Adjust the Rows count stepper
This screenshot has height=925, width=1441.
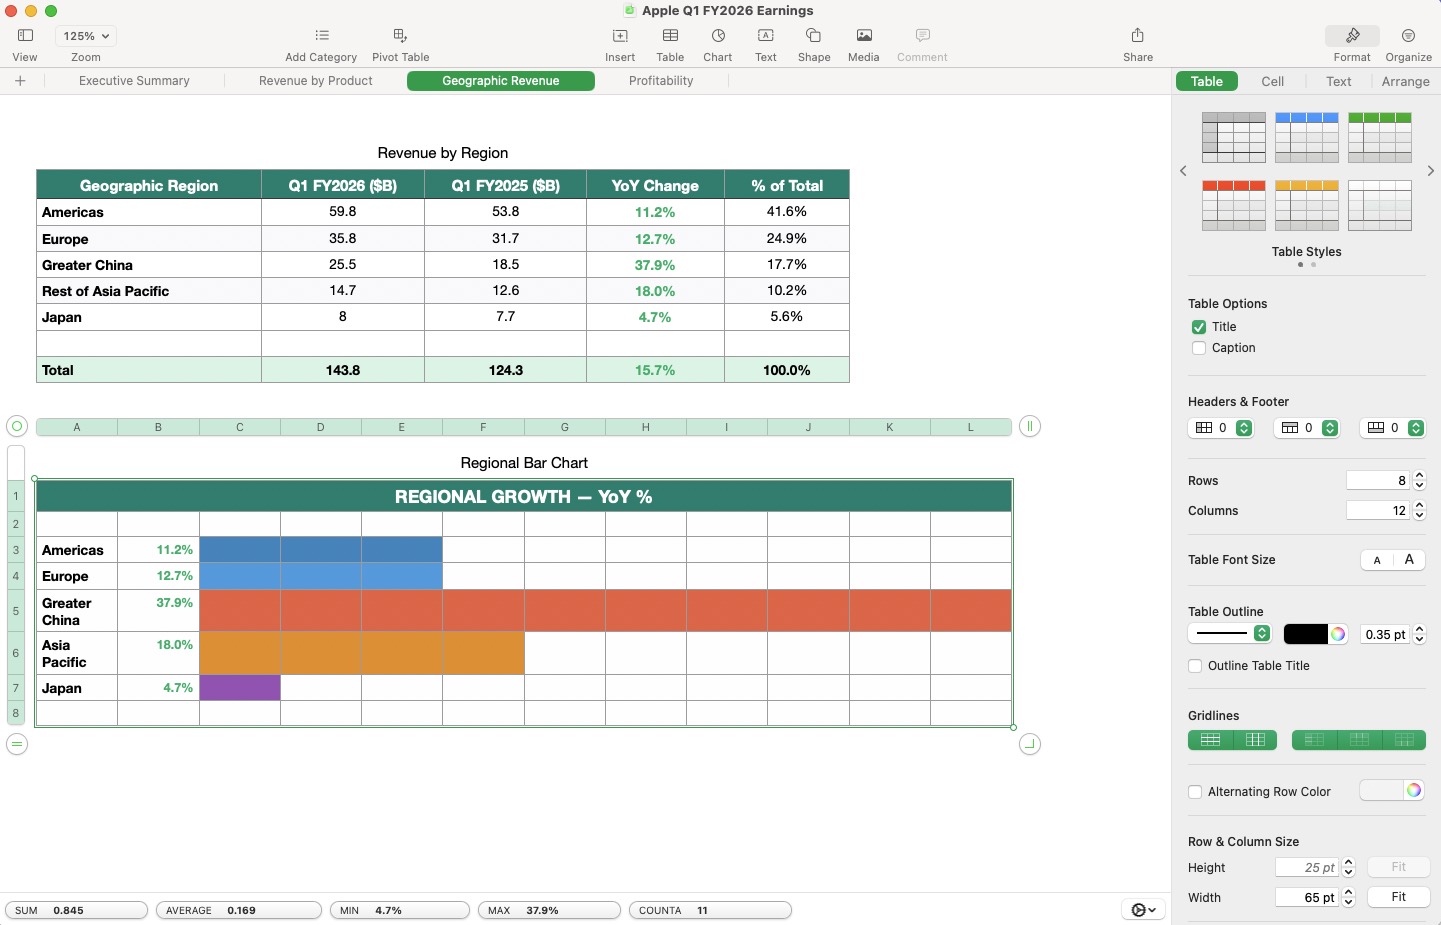(1419, 481)
